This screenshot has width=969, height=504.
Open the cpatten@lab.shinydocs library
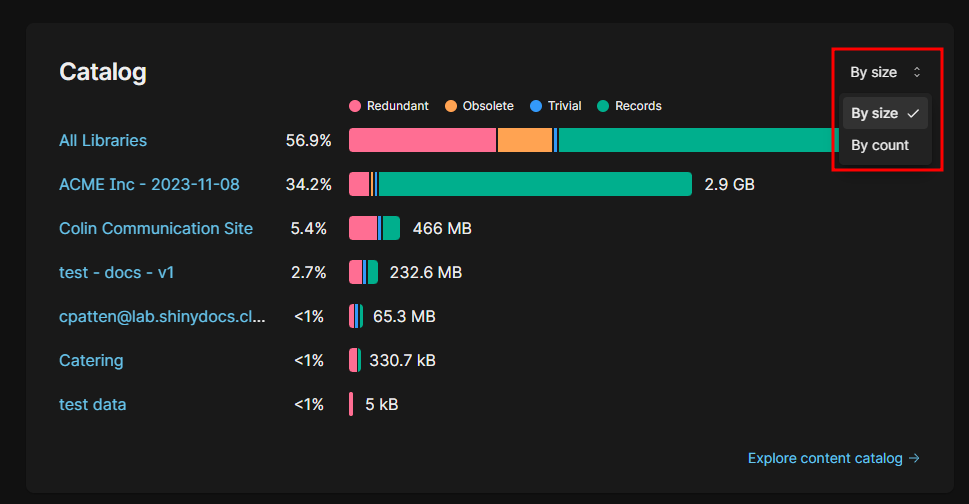[x=162, y=316]
